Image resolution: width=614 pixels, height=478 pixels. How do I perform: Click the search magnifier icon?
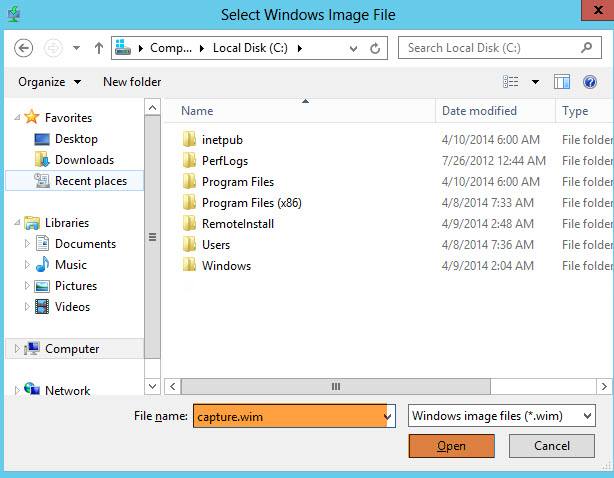[586, 48]
